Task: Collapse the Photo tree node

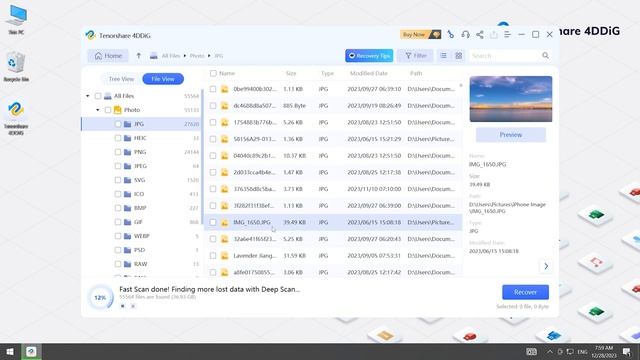Action: point(98,110)
